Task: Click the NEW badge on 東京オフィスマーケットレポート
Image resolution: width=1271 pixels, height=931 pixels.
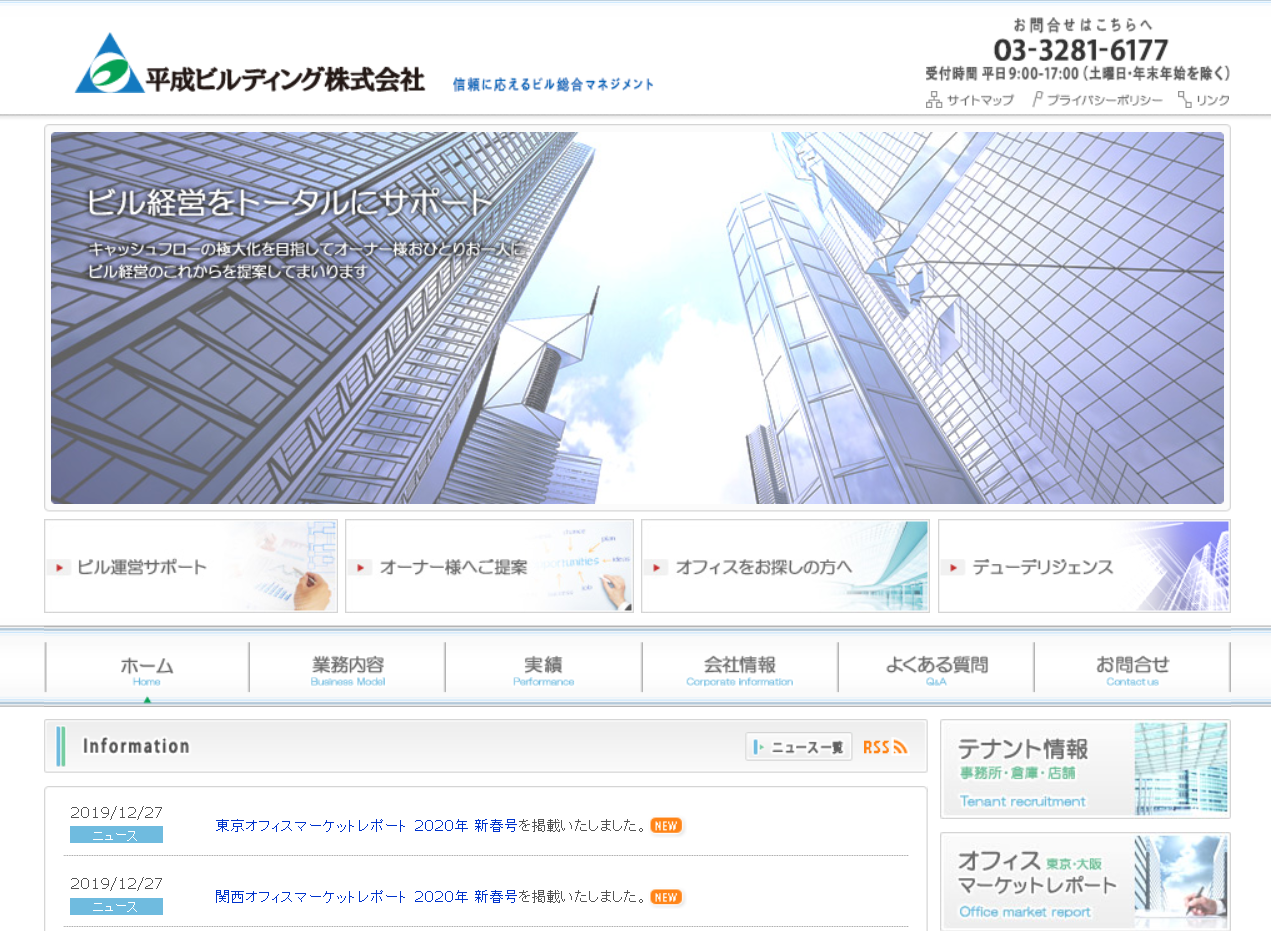Action: coord(666,825)
